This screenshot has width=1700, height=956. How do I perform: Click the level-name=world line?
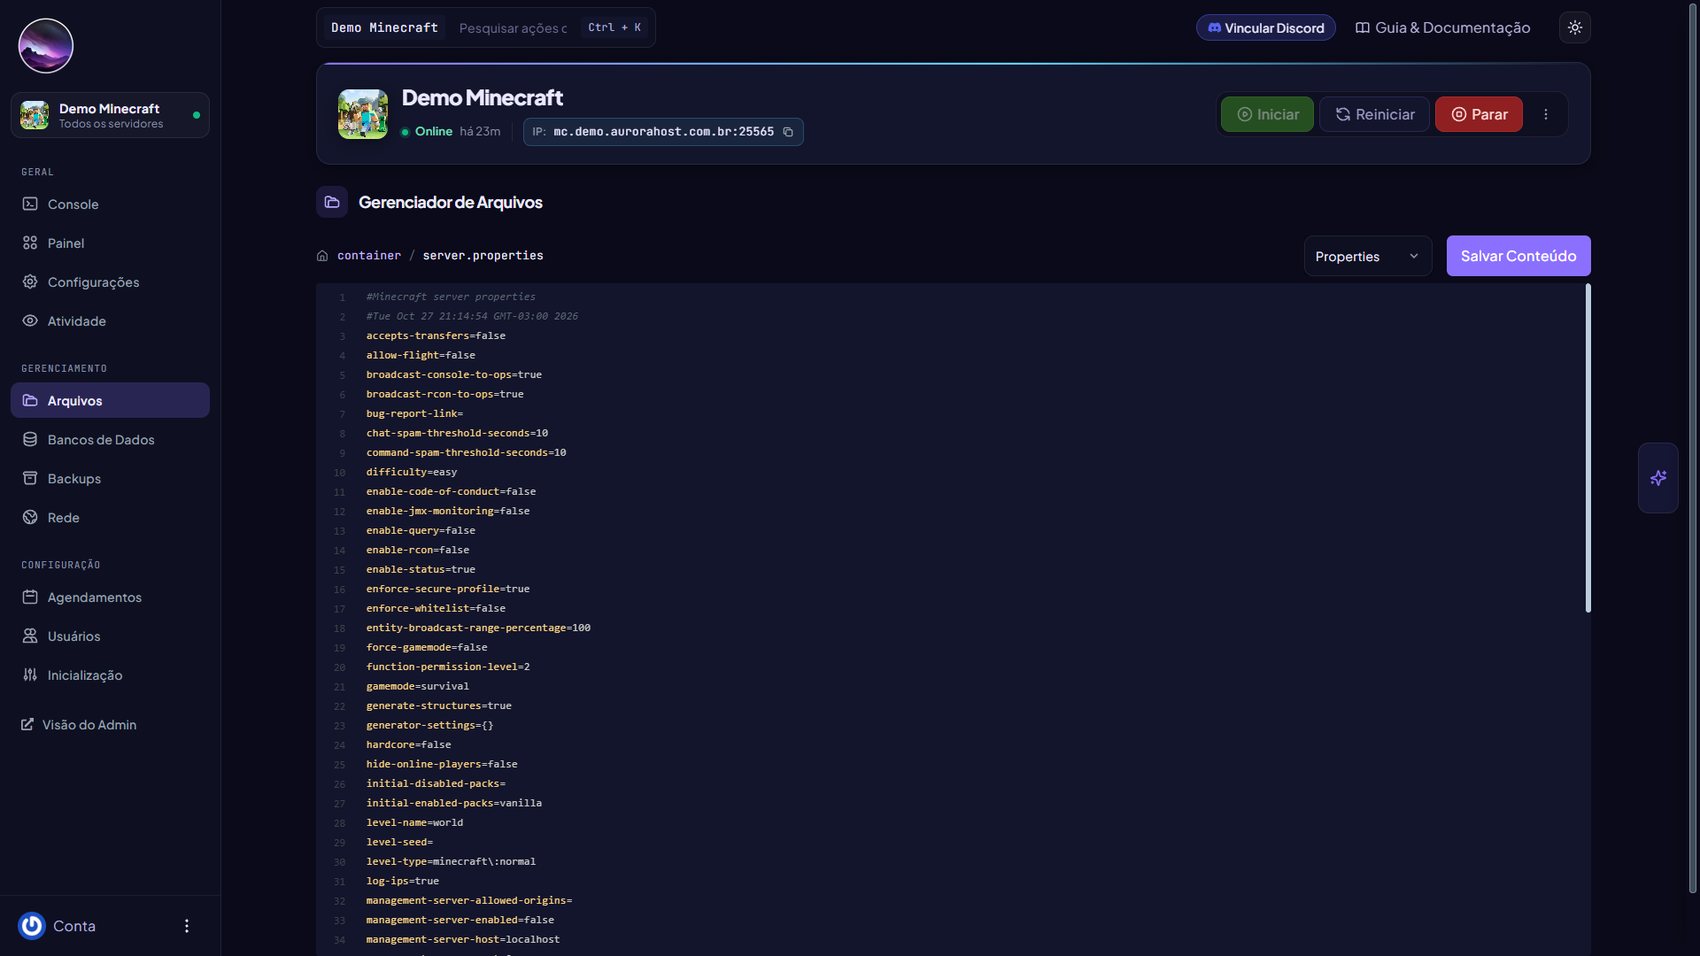coord(414,822)
